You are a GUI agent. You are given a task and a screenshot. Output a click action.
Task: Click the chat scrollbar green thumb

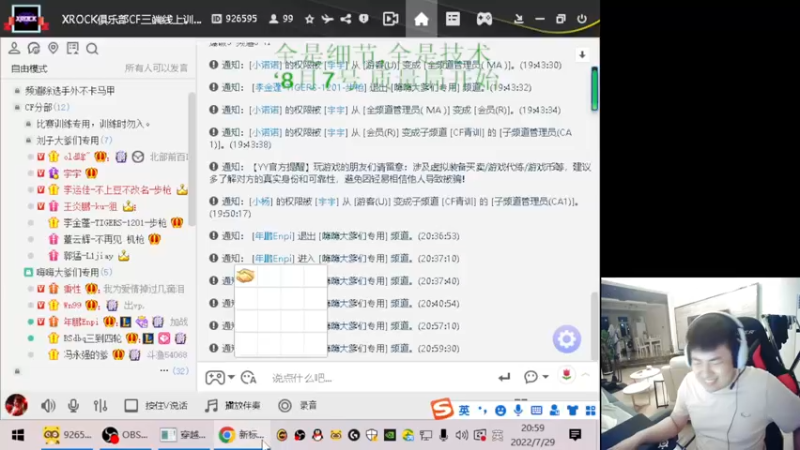tap(594, 88)
